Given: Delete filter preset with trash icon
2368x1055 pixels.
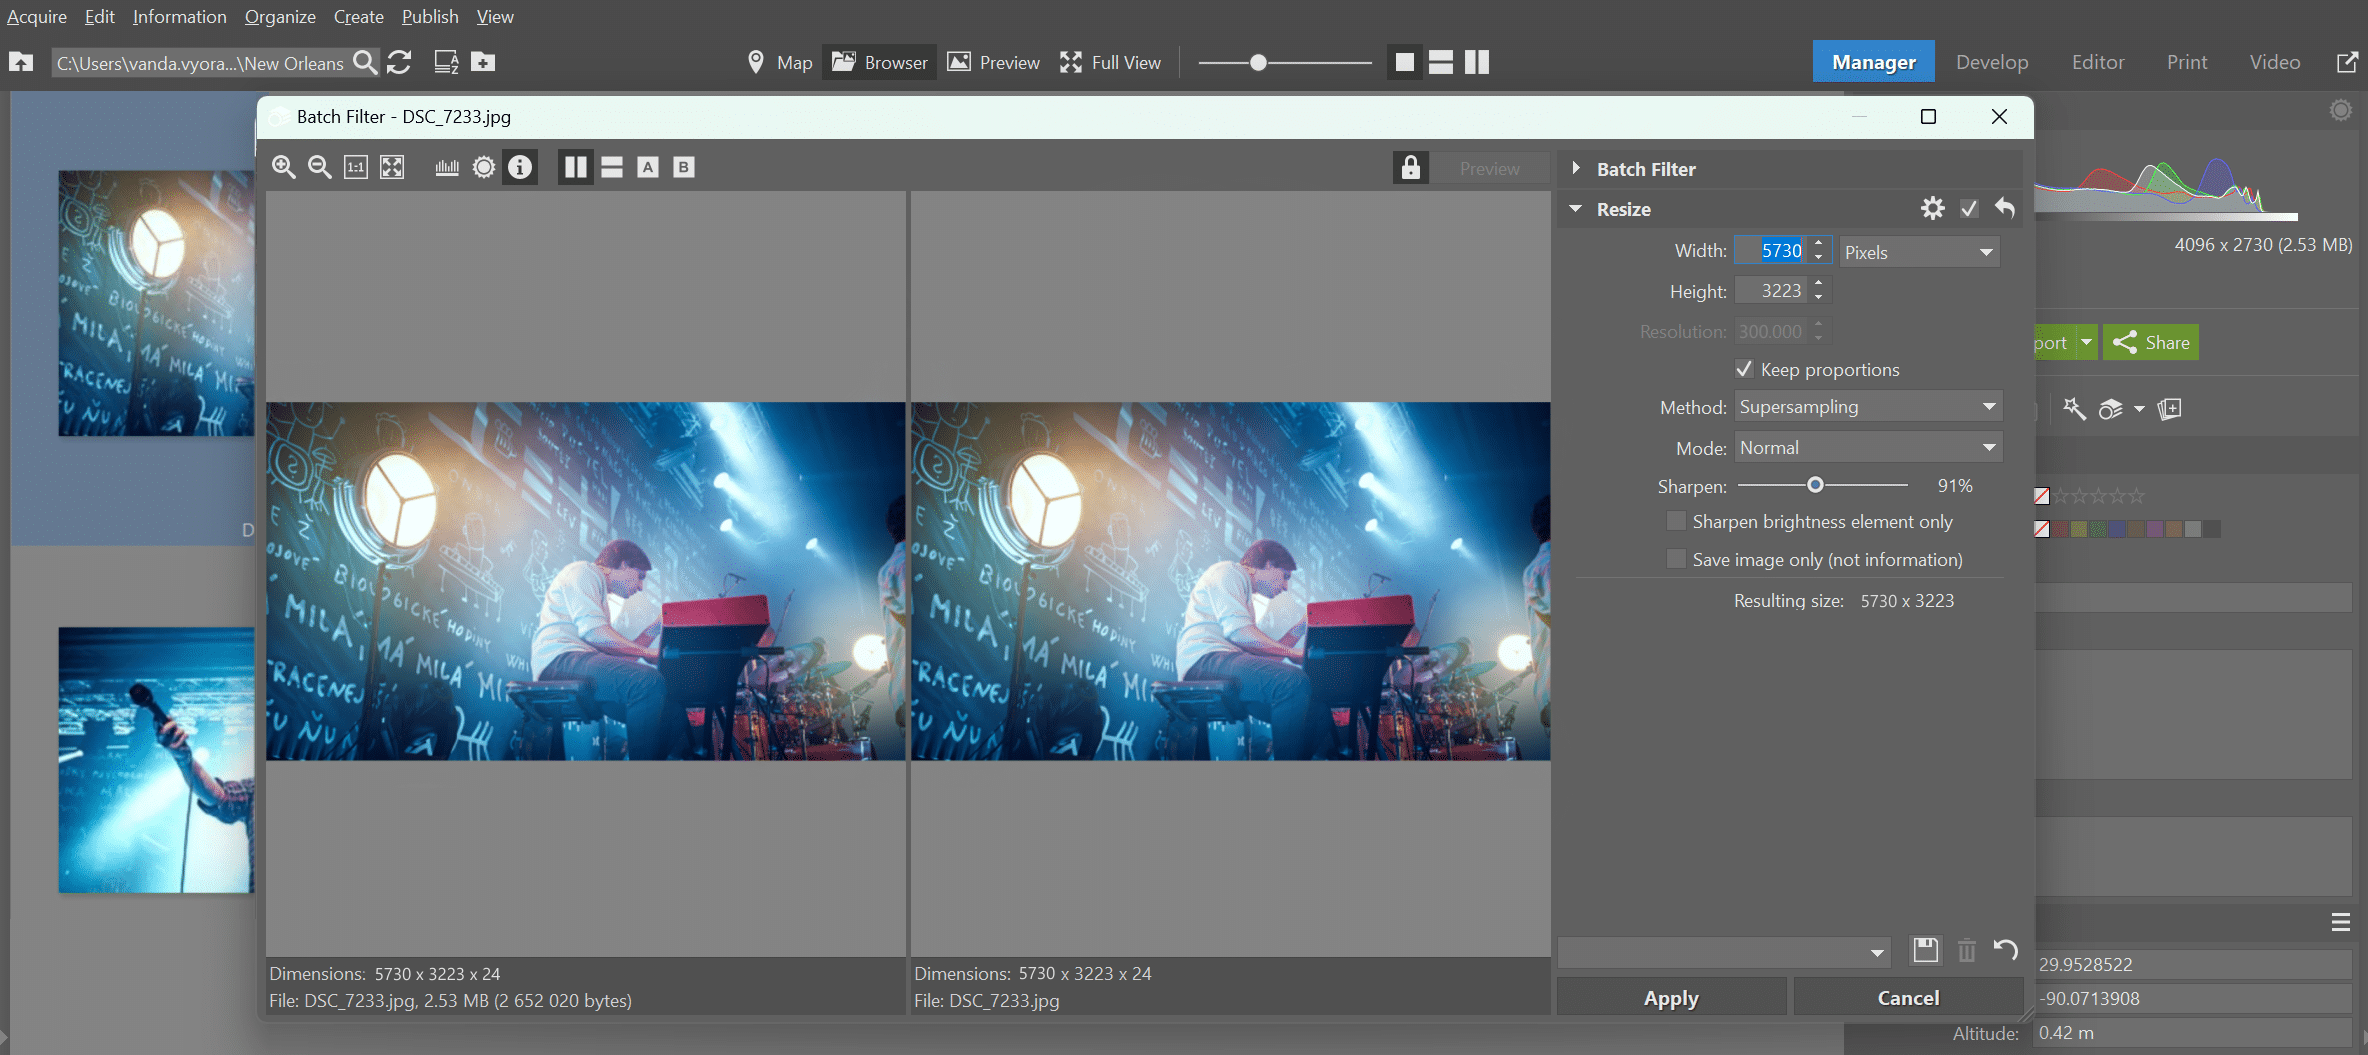Looking at the screenshot, I should [x=1966, y=950].
